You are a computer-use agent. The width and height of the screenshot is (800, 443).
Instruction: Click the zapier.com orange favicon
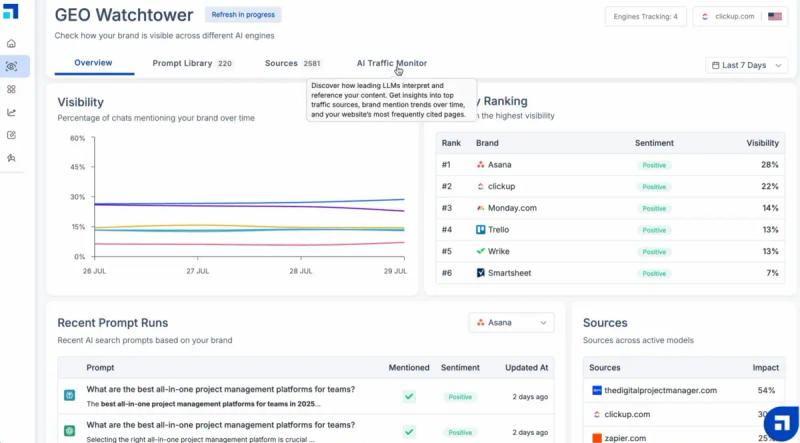pos(597,438)
